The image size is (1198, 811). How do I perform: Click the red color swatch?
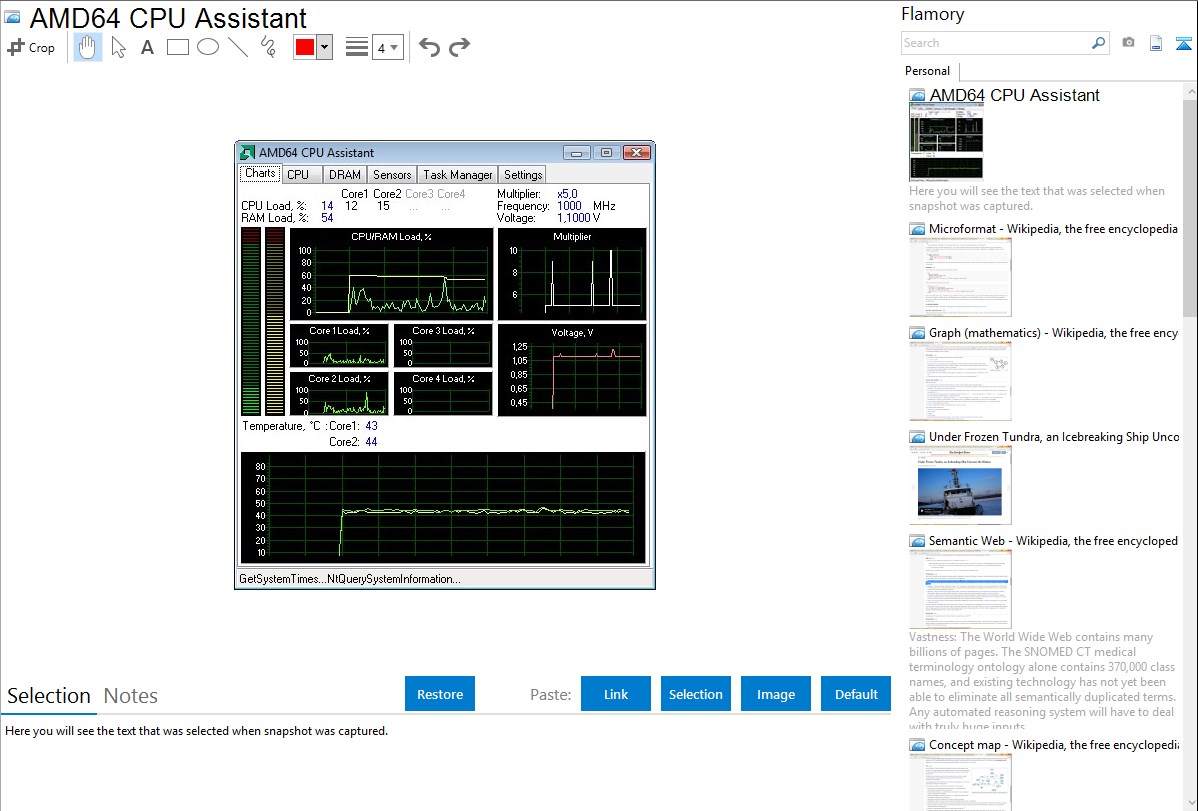[x=305, y=47]
